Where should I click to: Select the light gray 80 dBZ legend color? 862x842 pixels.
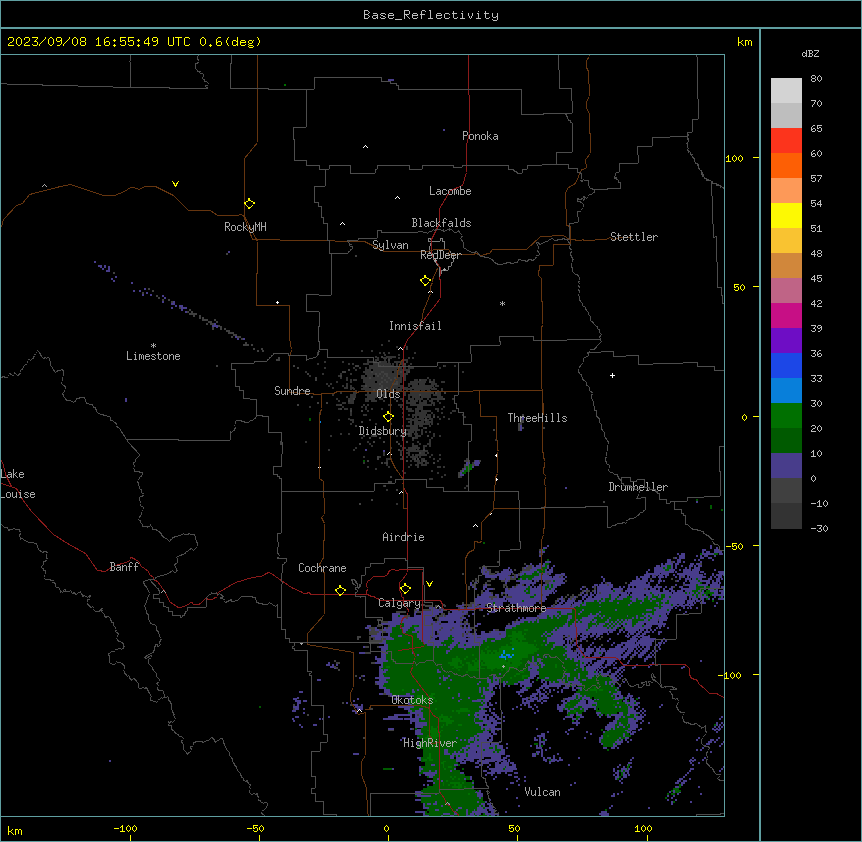click(786, 90)
